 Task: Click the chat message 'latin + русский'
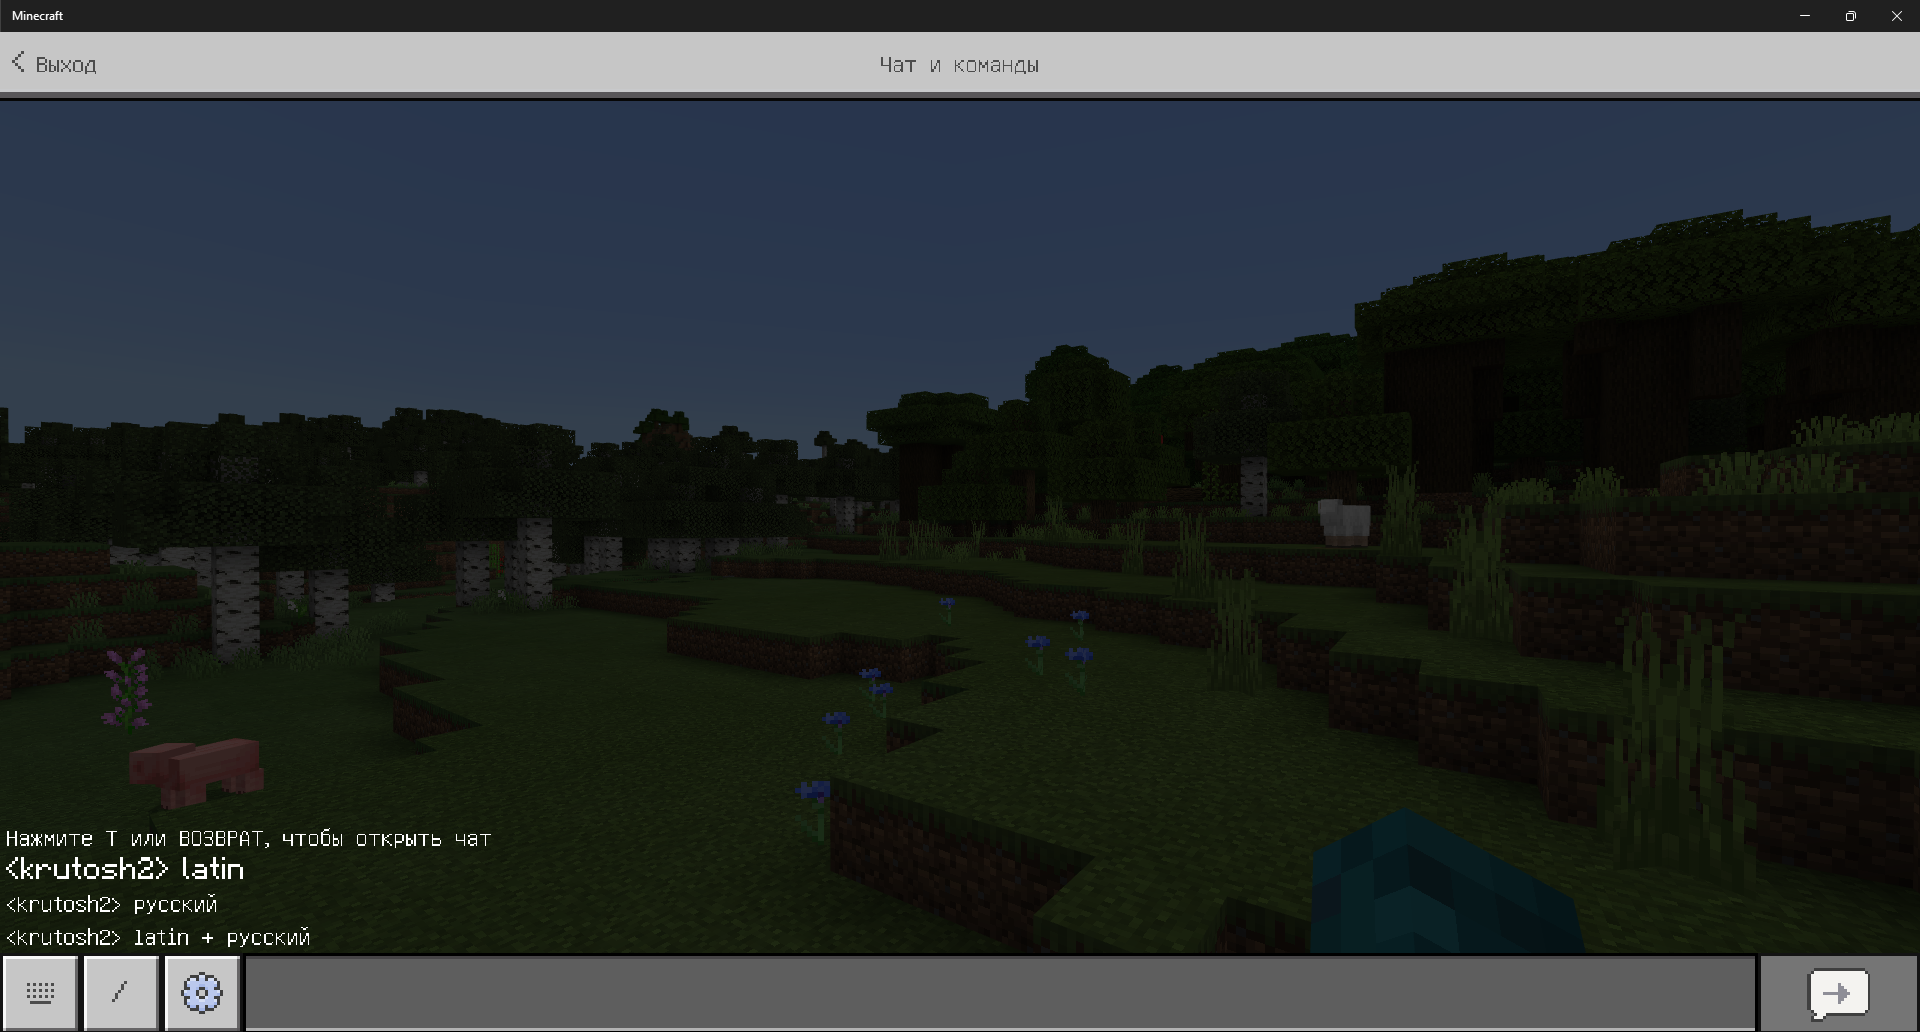[158, 938]
